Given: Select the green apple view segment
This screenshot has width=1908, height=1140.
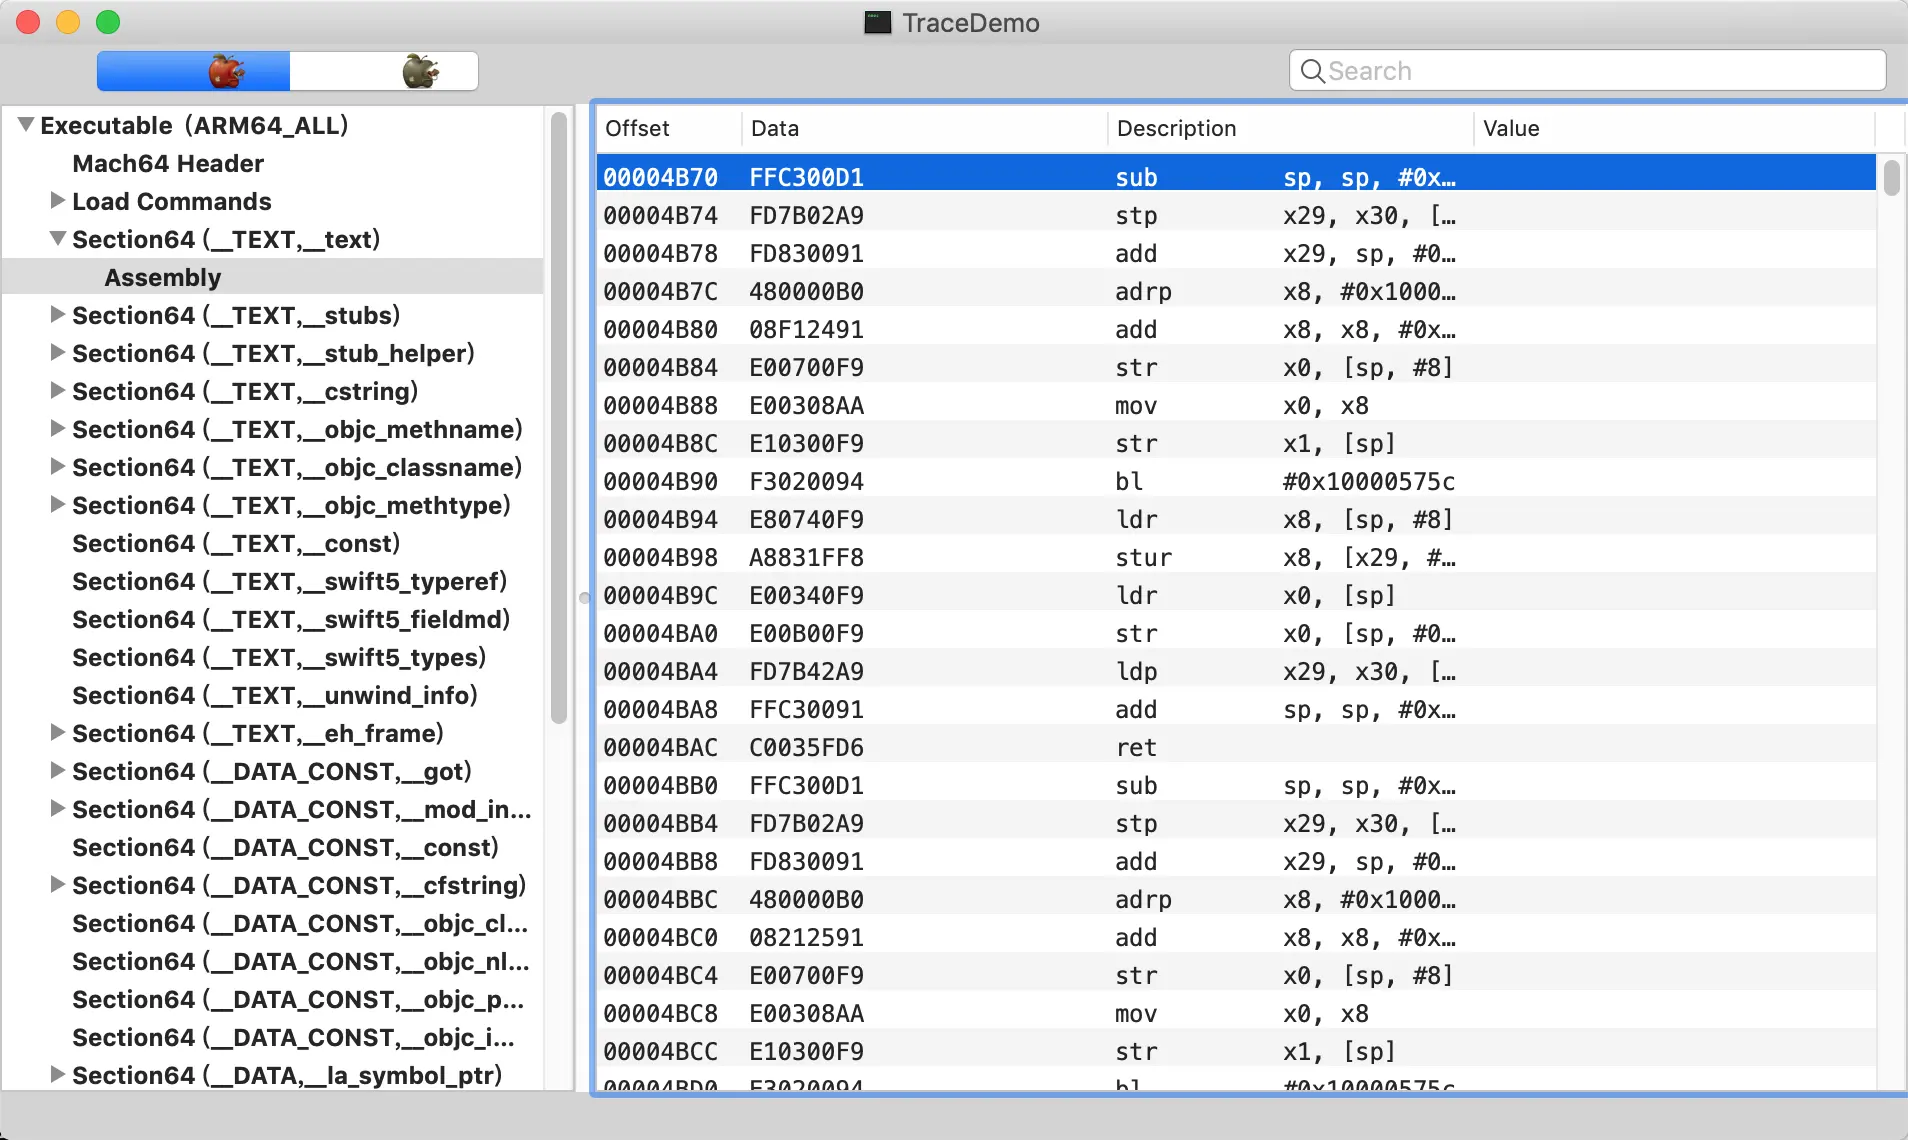Looking at the screenshot, I should coord(384,71).
